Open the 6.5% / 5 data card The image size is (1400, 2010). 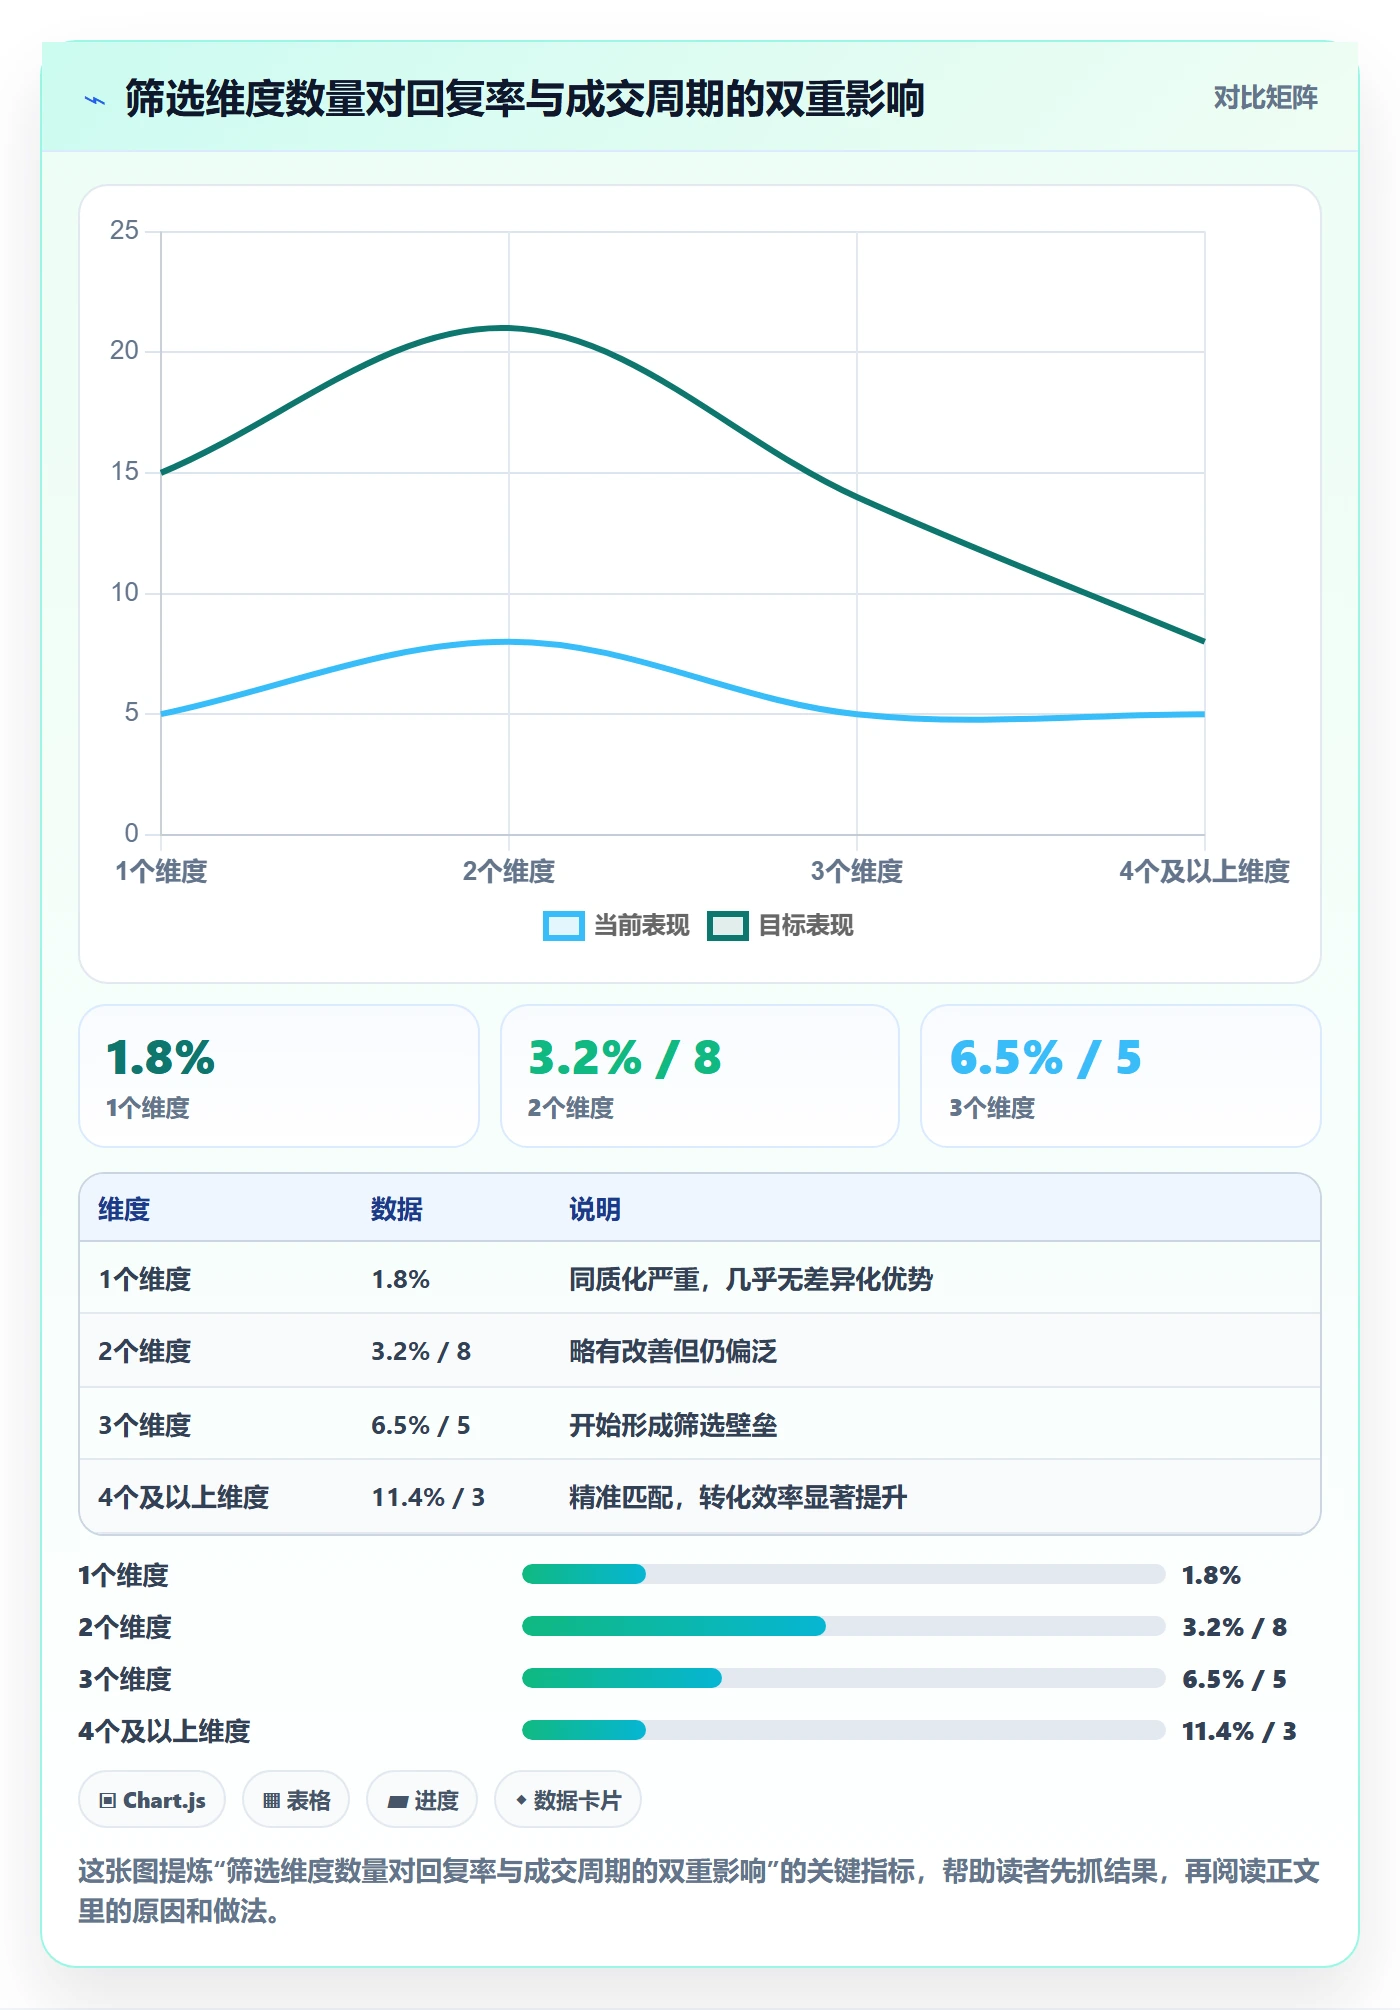point(1121,1076)
